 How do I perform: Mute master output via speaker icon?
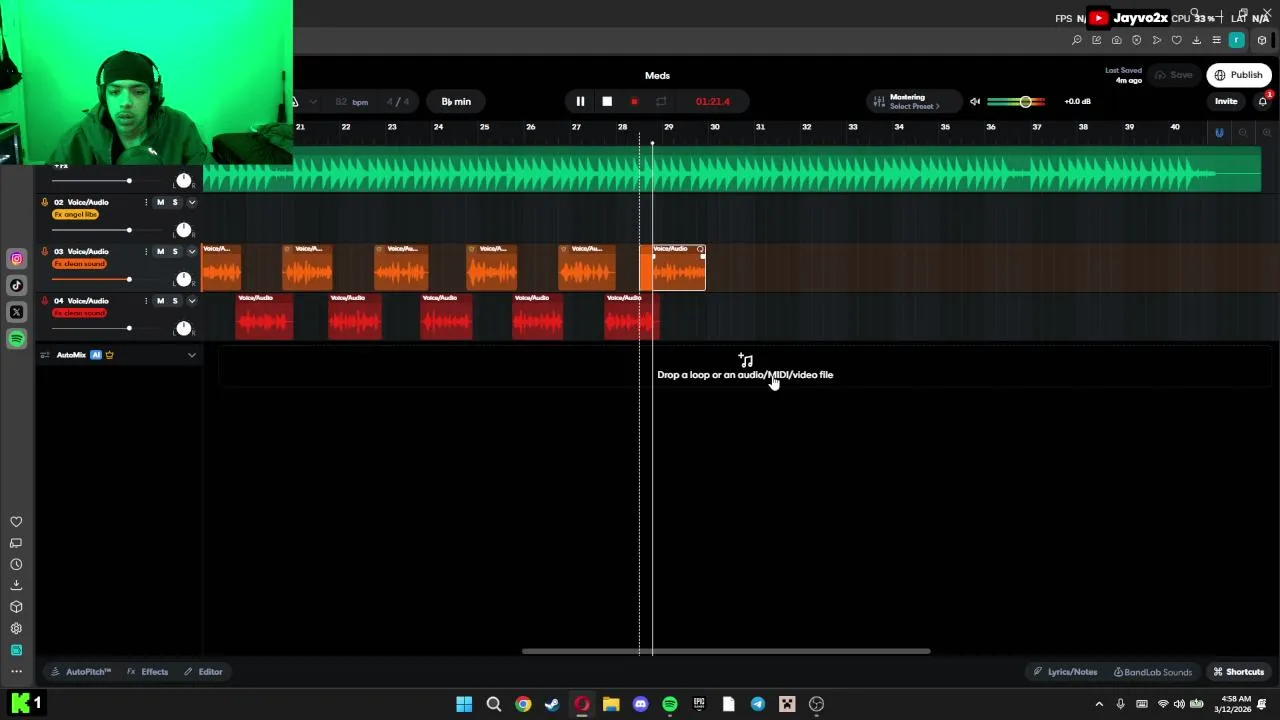point(975,101)
